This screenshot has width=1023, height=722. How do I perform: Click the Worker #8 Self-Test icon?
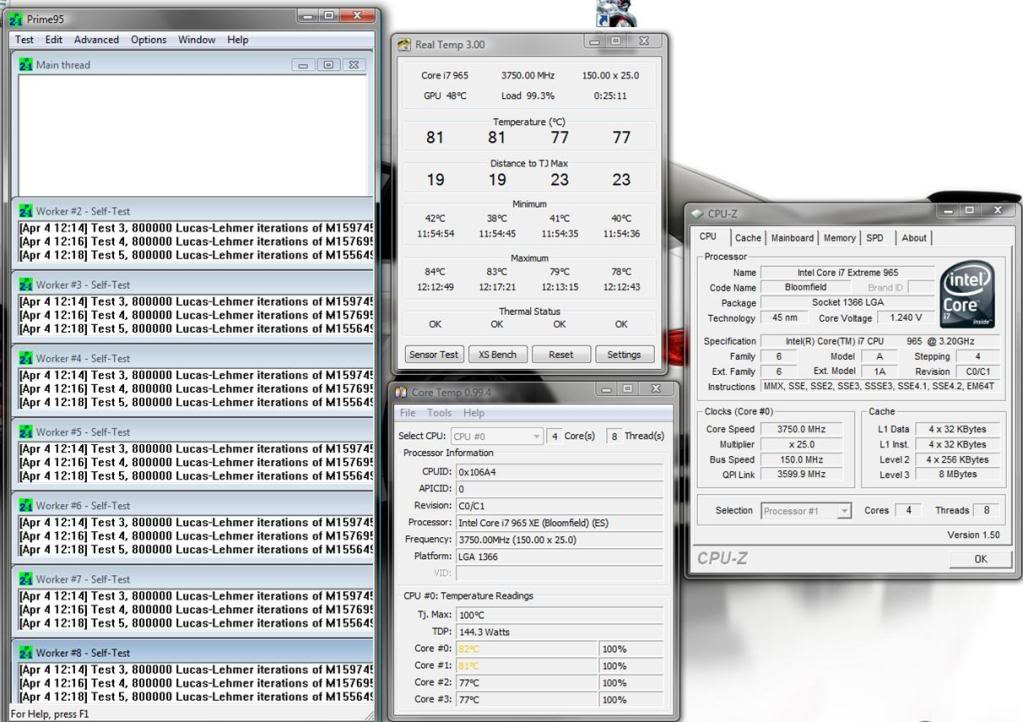(x=26, y=653)
